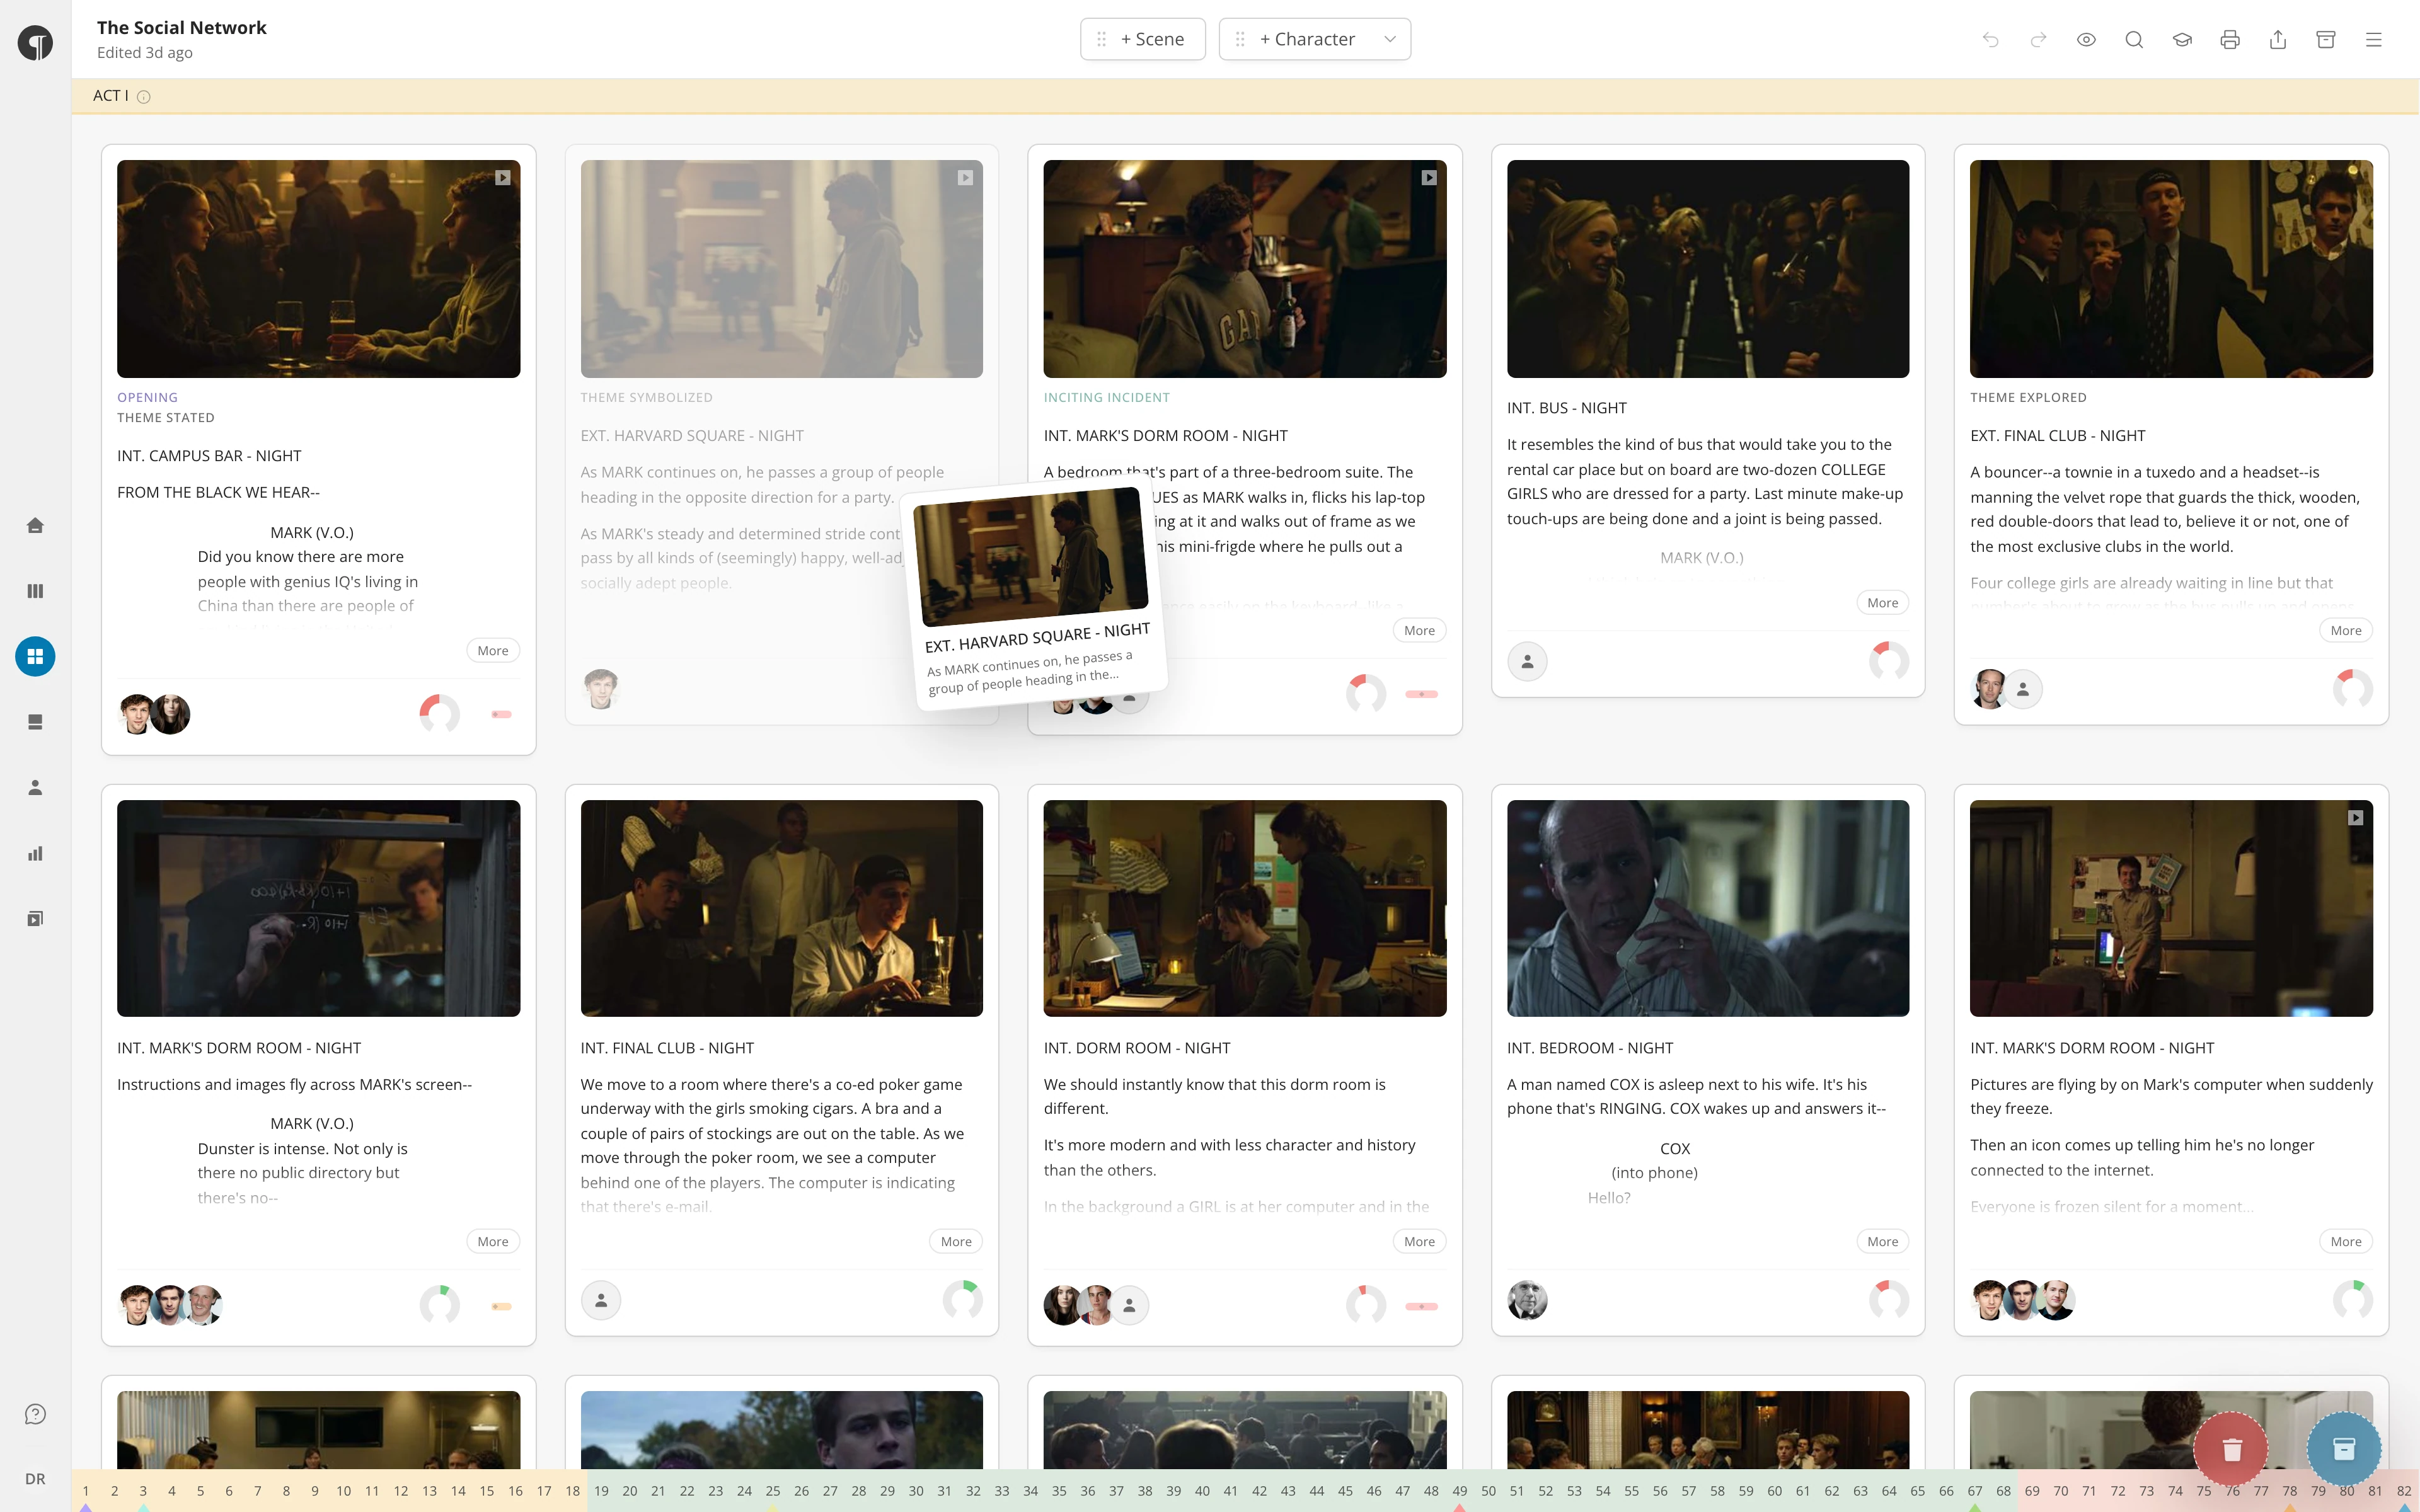The height and width of the screenshot is (1512, 2420).
Task: Click placeholder character icon on BUS card
Action: (1527, 661)
